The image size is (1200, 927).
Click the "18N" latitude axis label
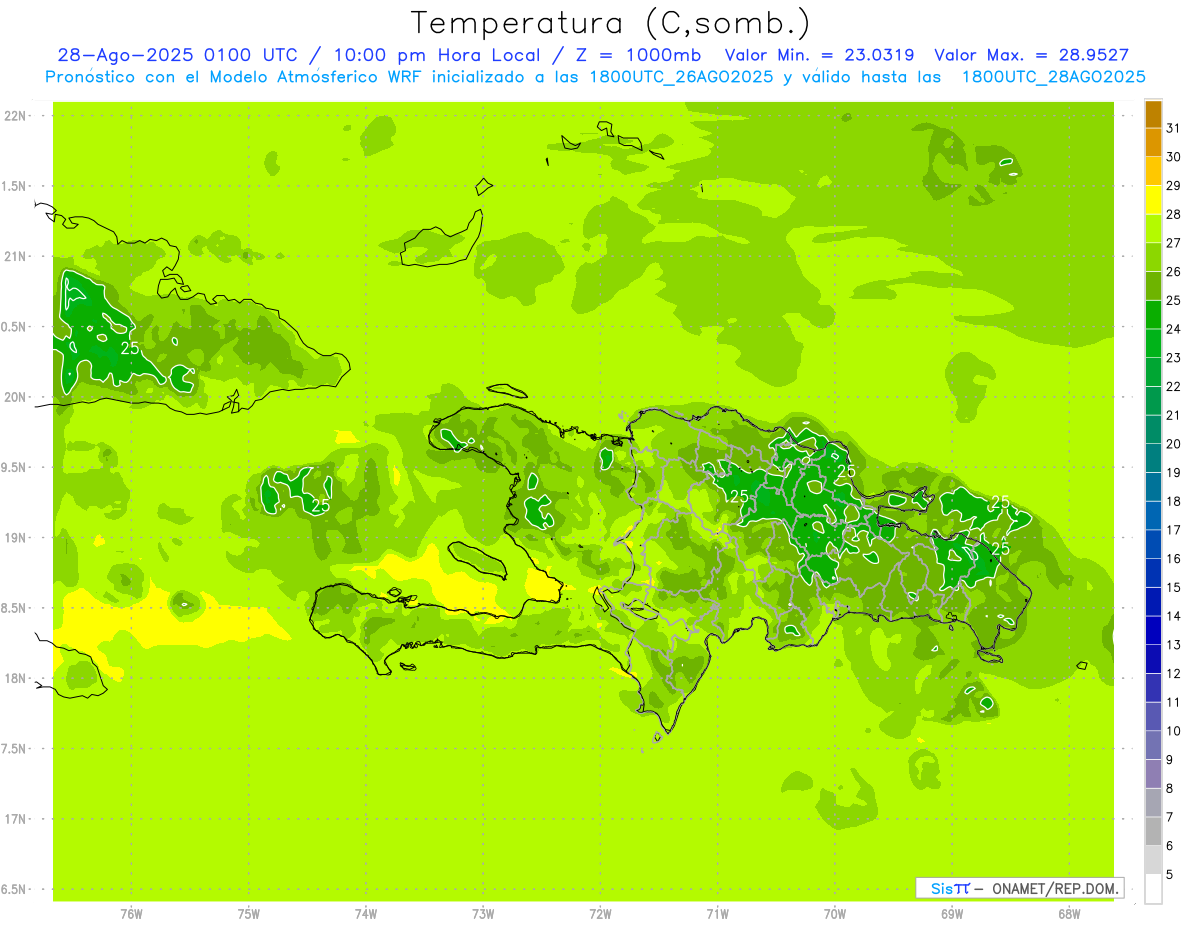click(x=14, y=678)
